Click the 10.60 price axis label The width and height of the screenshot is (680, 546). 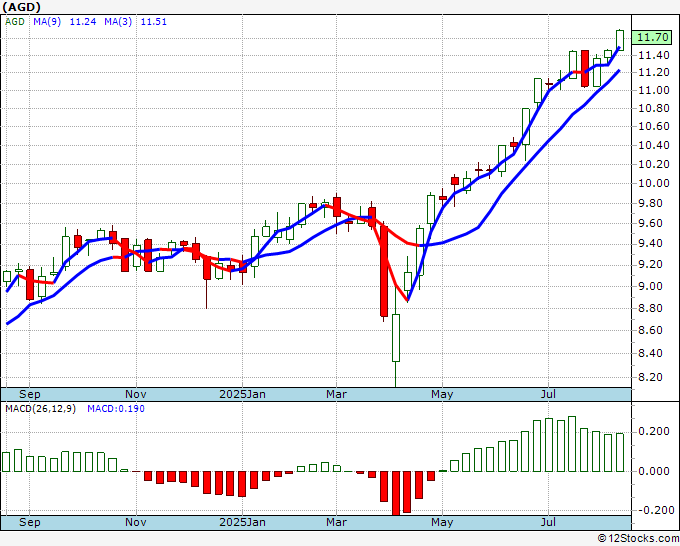(654, 126)
